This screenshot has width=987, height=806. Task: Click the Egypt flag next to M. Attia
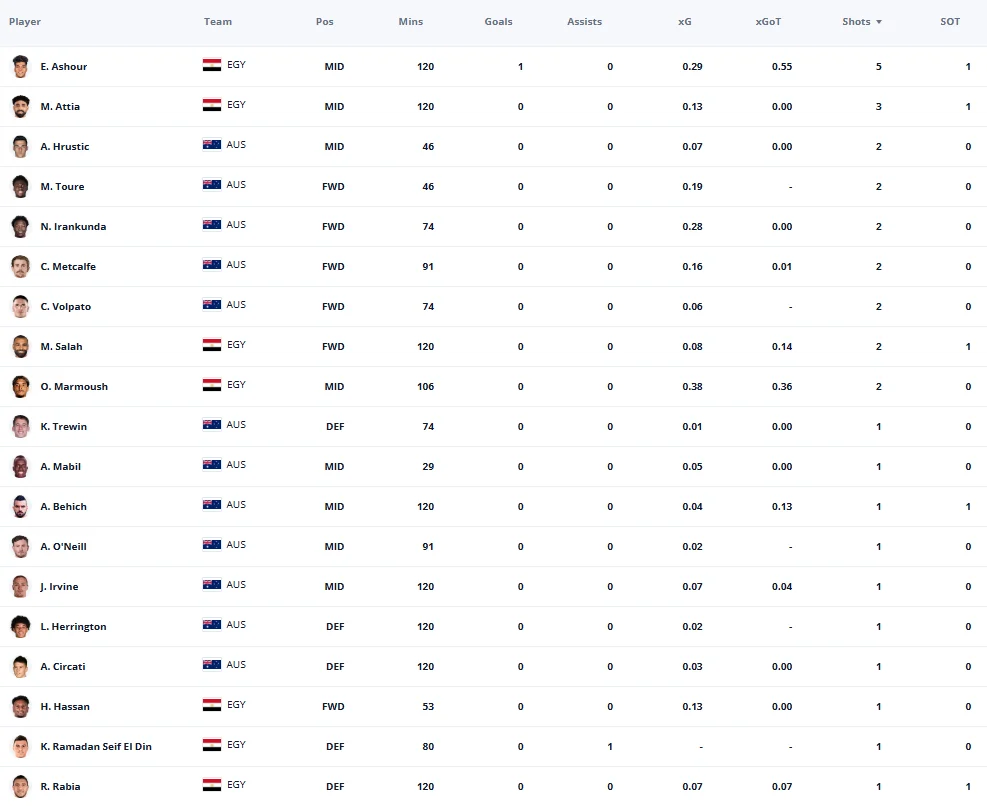point(212,105)
